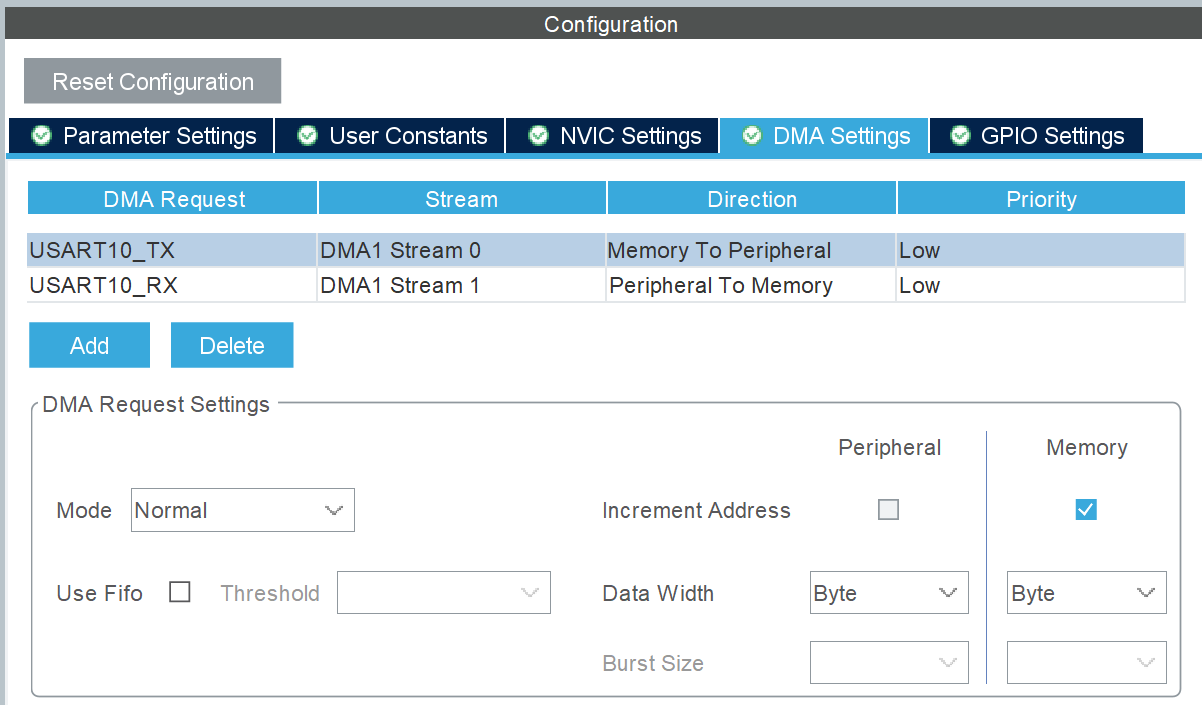The image size is (1202, 705).
Task: Open the NVIC Settings tab
Action: click(612, 136)
